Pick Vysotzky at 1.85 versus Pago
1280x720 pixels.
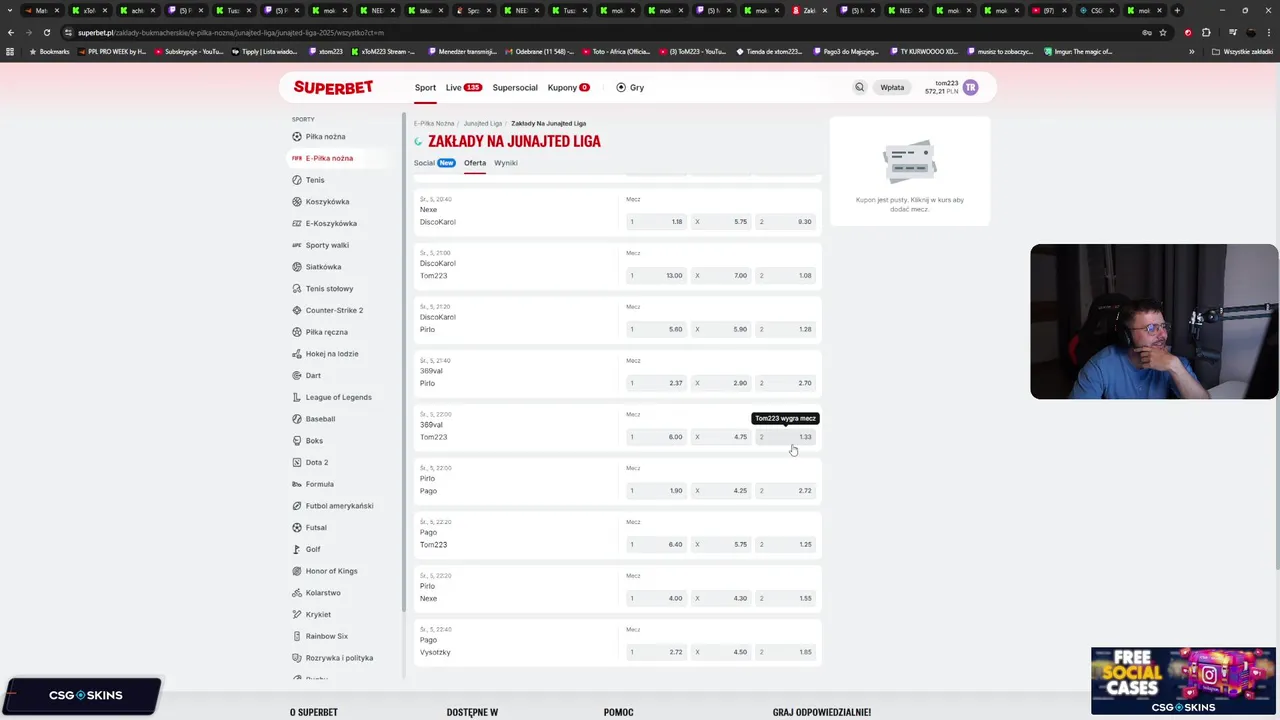tap(785, 652)
